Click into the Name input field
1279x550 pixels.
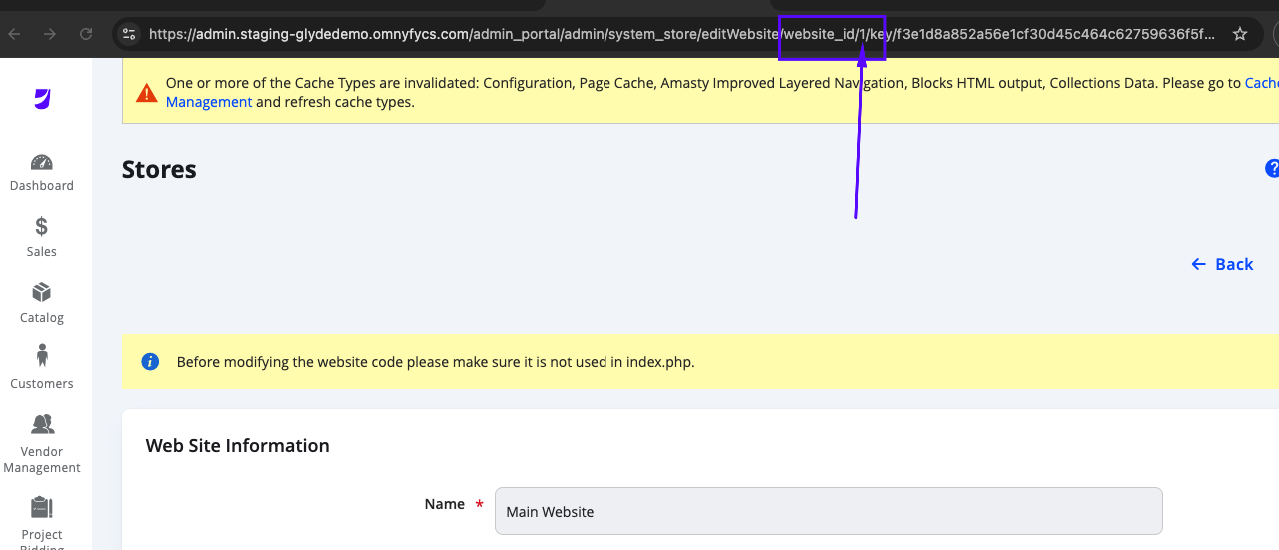[828, 511]
